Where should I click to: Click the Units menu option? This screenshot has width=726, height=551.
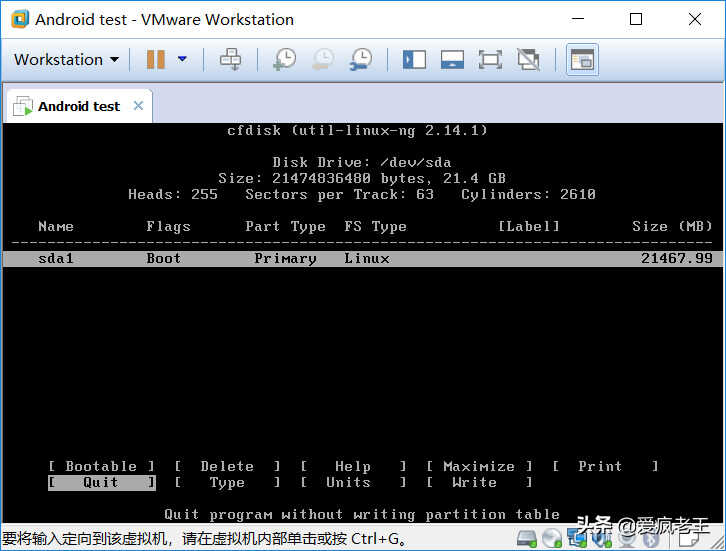(x=353, y=482)
